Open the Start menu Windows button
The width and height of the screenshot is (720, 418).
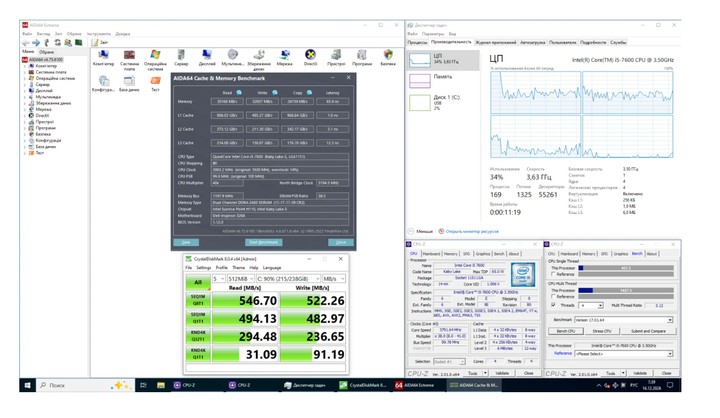(x=27, y=385)
